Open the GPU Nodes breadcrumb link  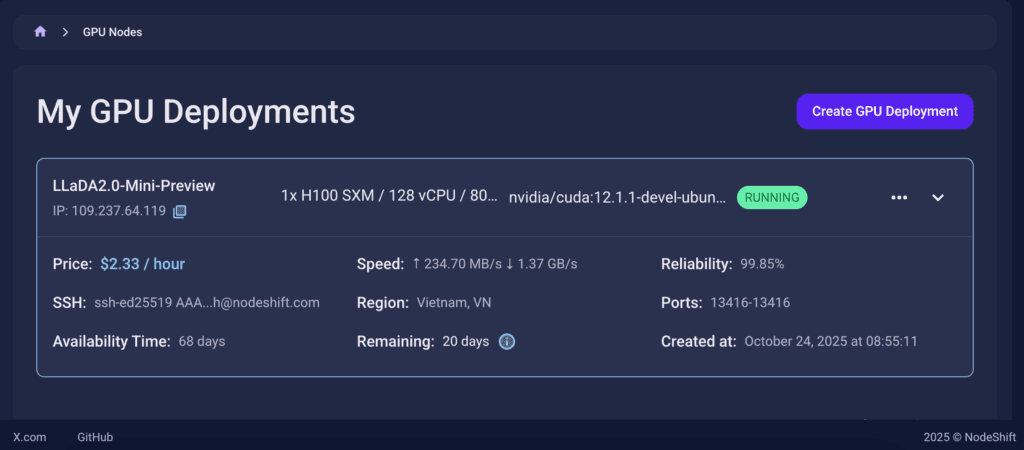tap(113, 32)
